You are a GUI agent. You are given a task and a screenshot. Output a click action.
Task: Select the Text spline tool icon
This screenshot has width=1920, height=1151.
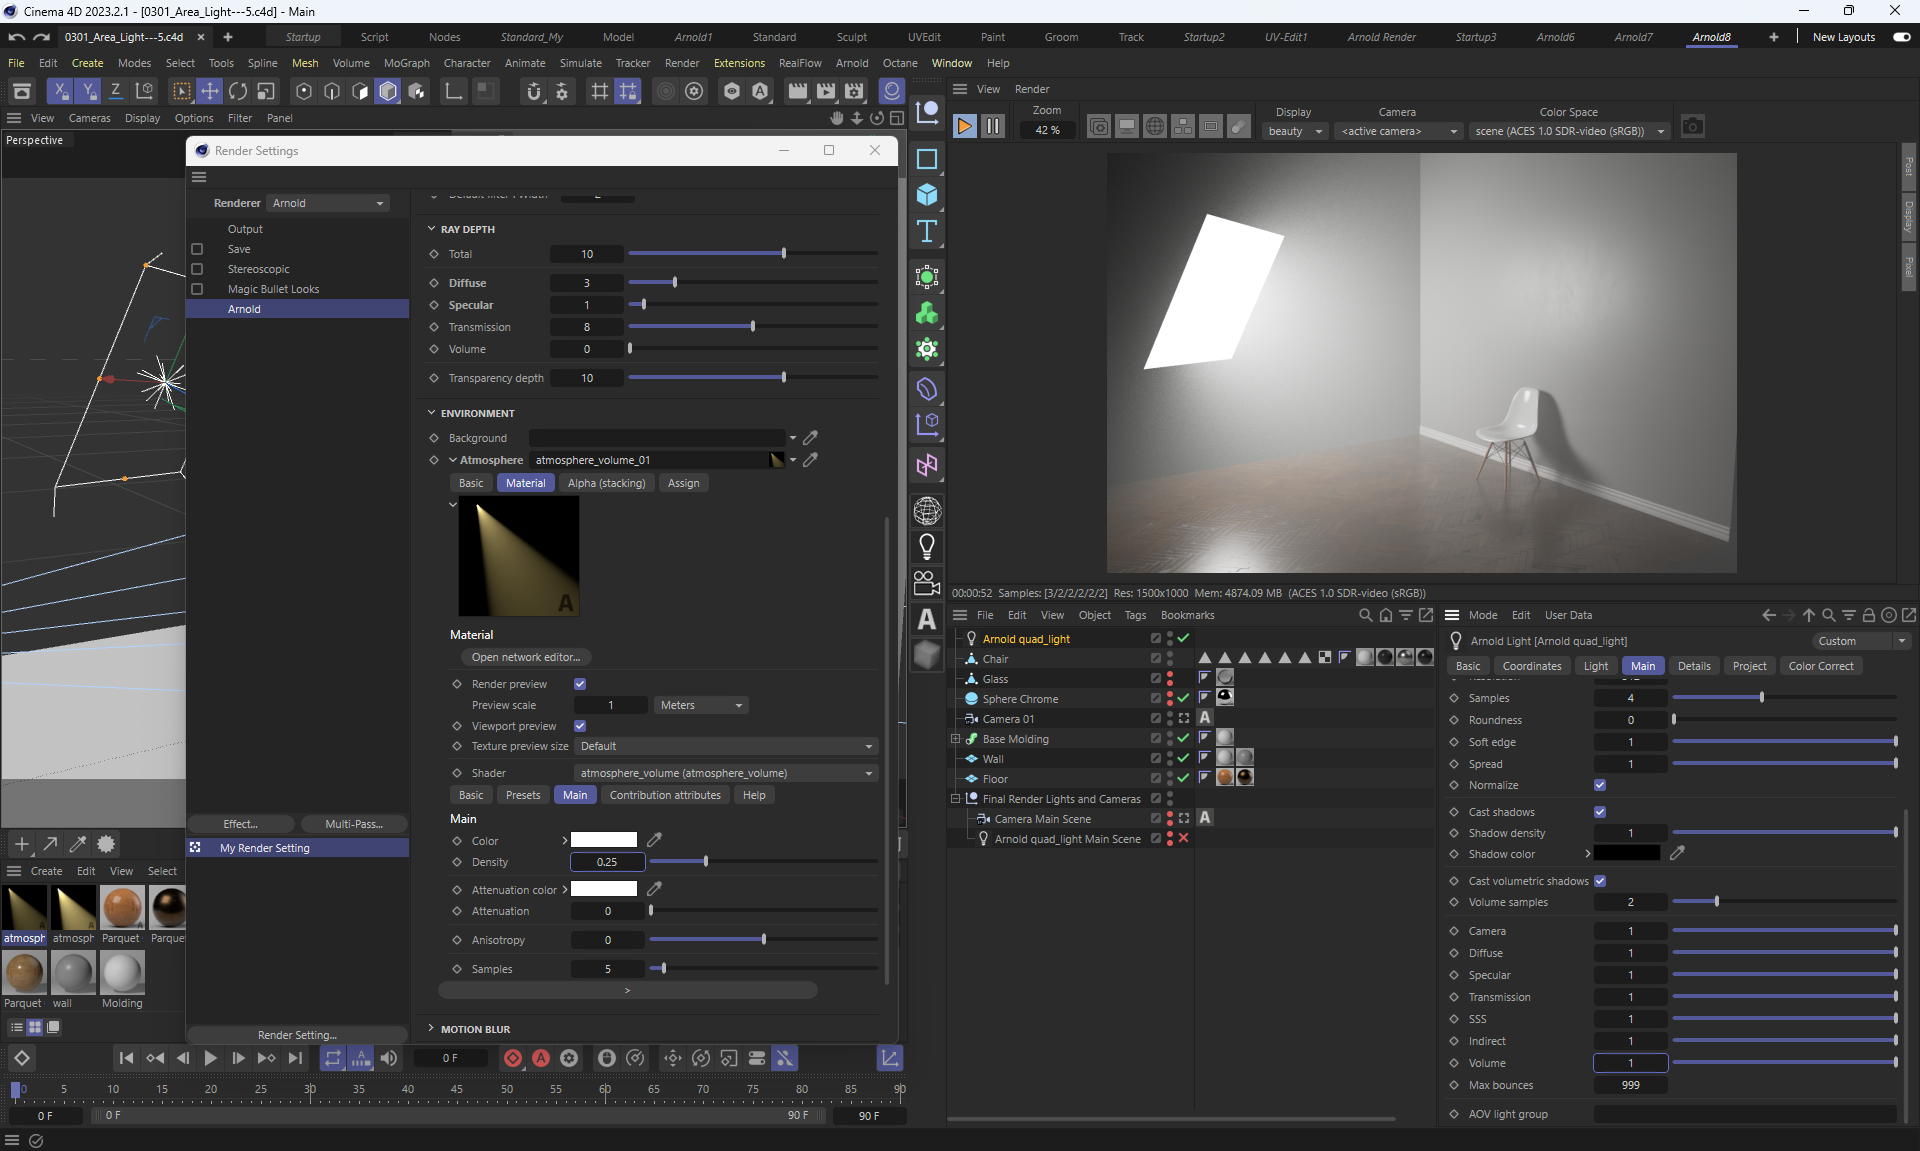[927, 232]
